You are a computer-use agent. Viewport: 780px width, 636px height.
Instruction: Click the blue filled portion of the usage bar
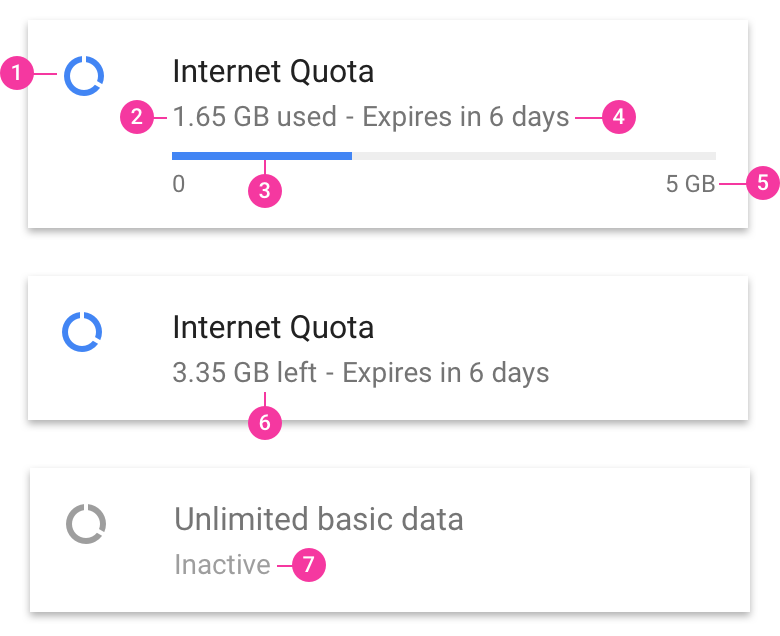click(x=261, y=156)
